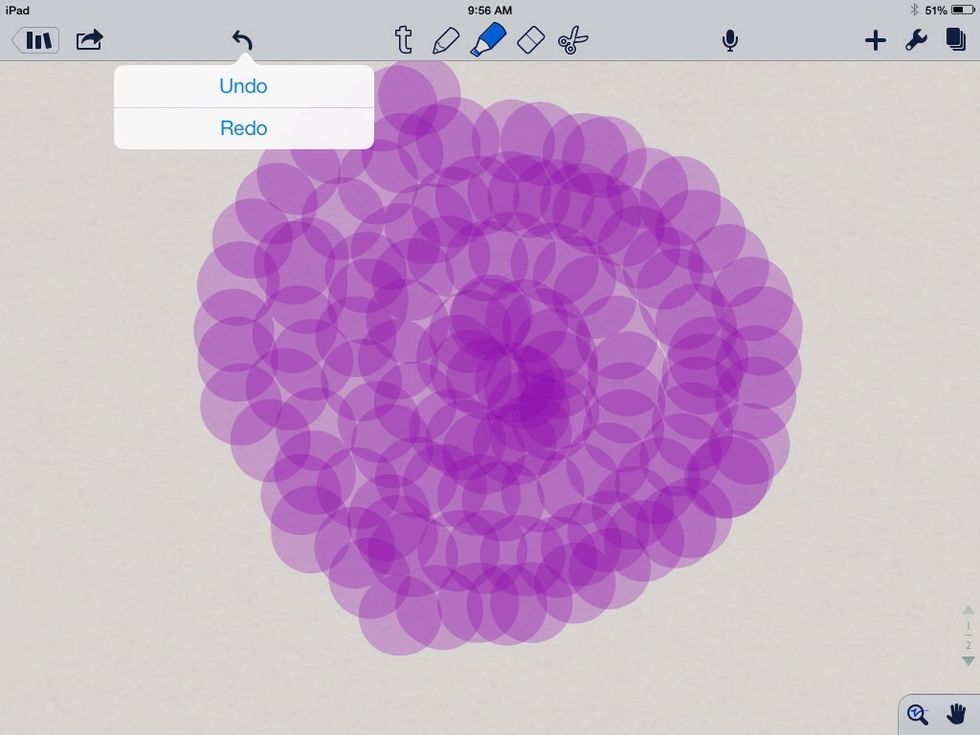
Task: Open the share export menu
Action: point(90,40)
